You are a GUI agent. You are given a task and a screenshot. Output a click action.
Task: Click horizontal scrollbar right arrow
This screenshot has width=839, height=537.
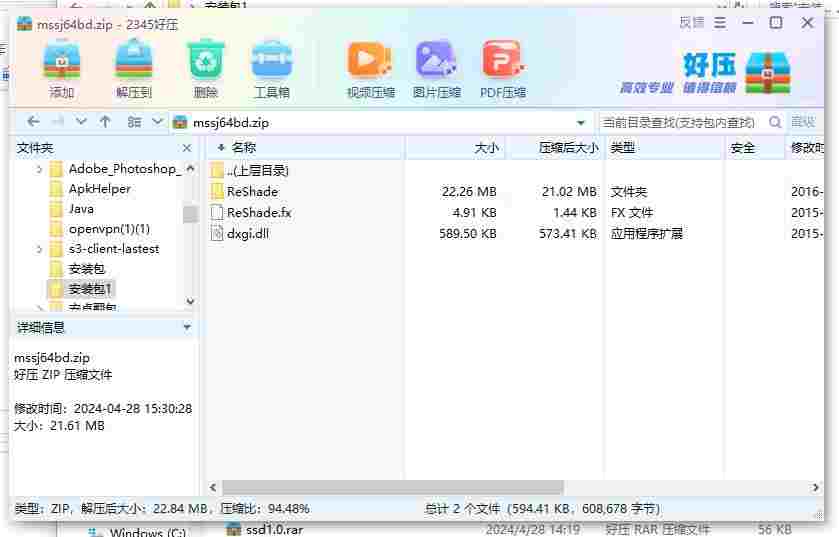[815, 487]
